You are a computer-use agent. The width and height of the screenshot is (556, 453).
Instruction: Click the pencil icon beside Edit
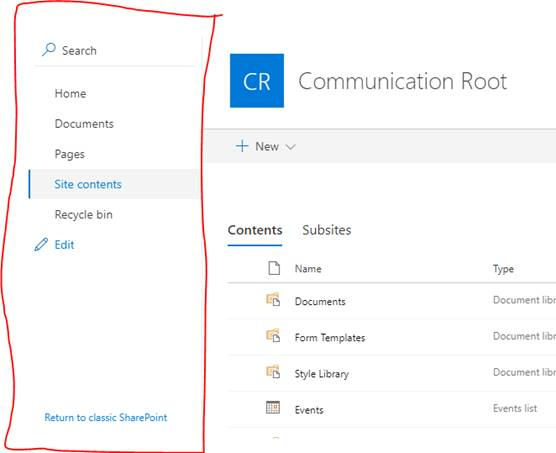(x=41, y=245)
